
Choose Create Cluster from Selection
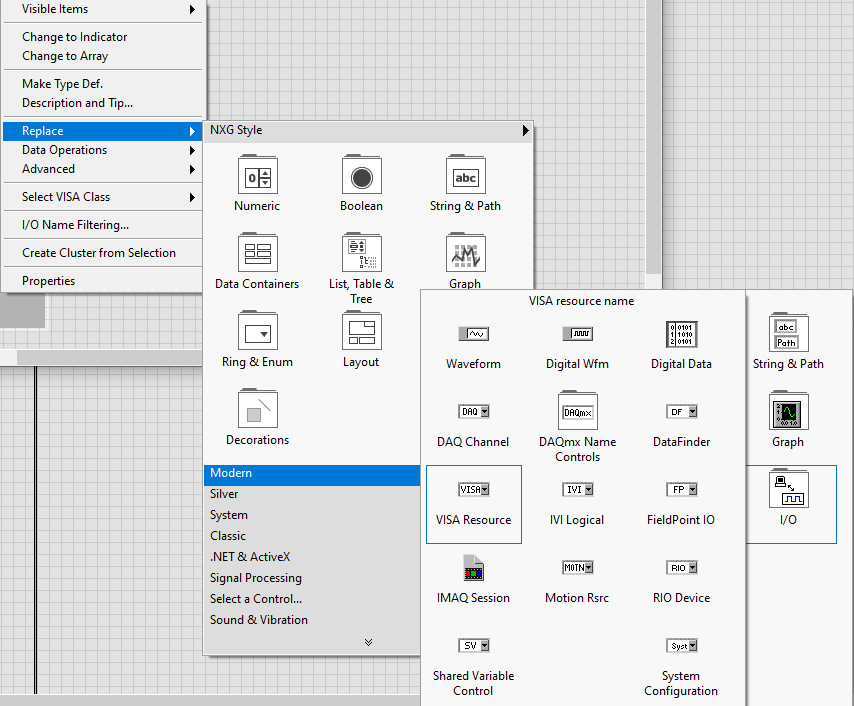coord(102,253)
